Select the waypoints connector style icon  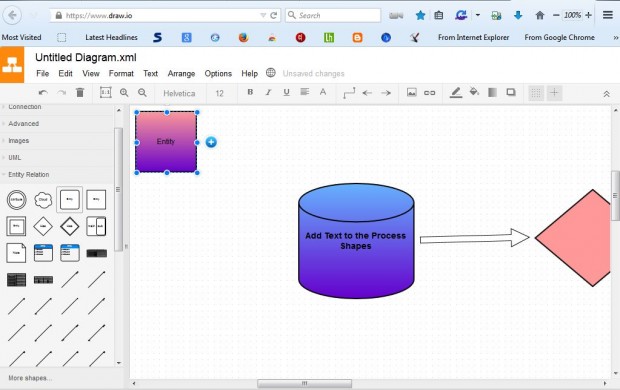coord(349,93)
